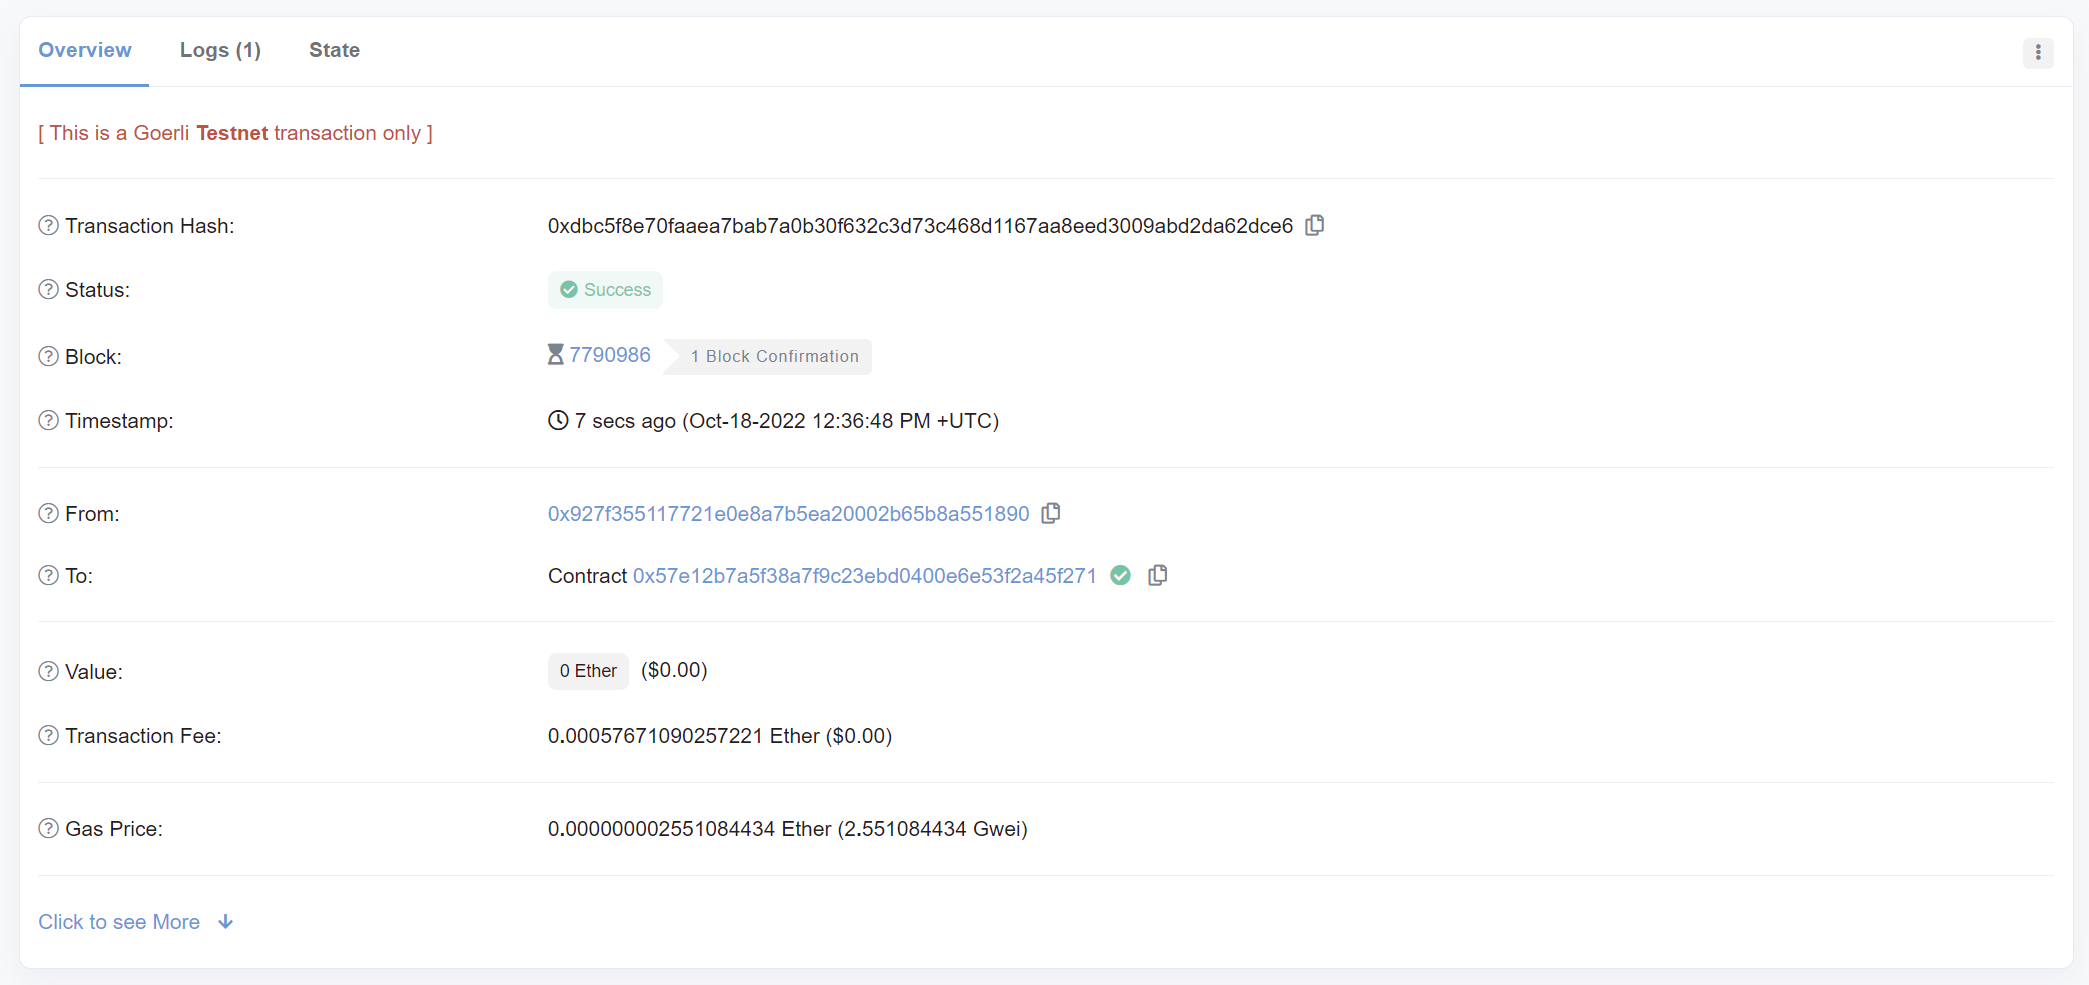2089x985 pixels.
Task: Click the help icon beside Value
Action: tap(48, 672)
